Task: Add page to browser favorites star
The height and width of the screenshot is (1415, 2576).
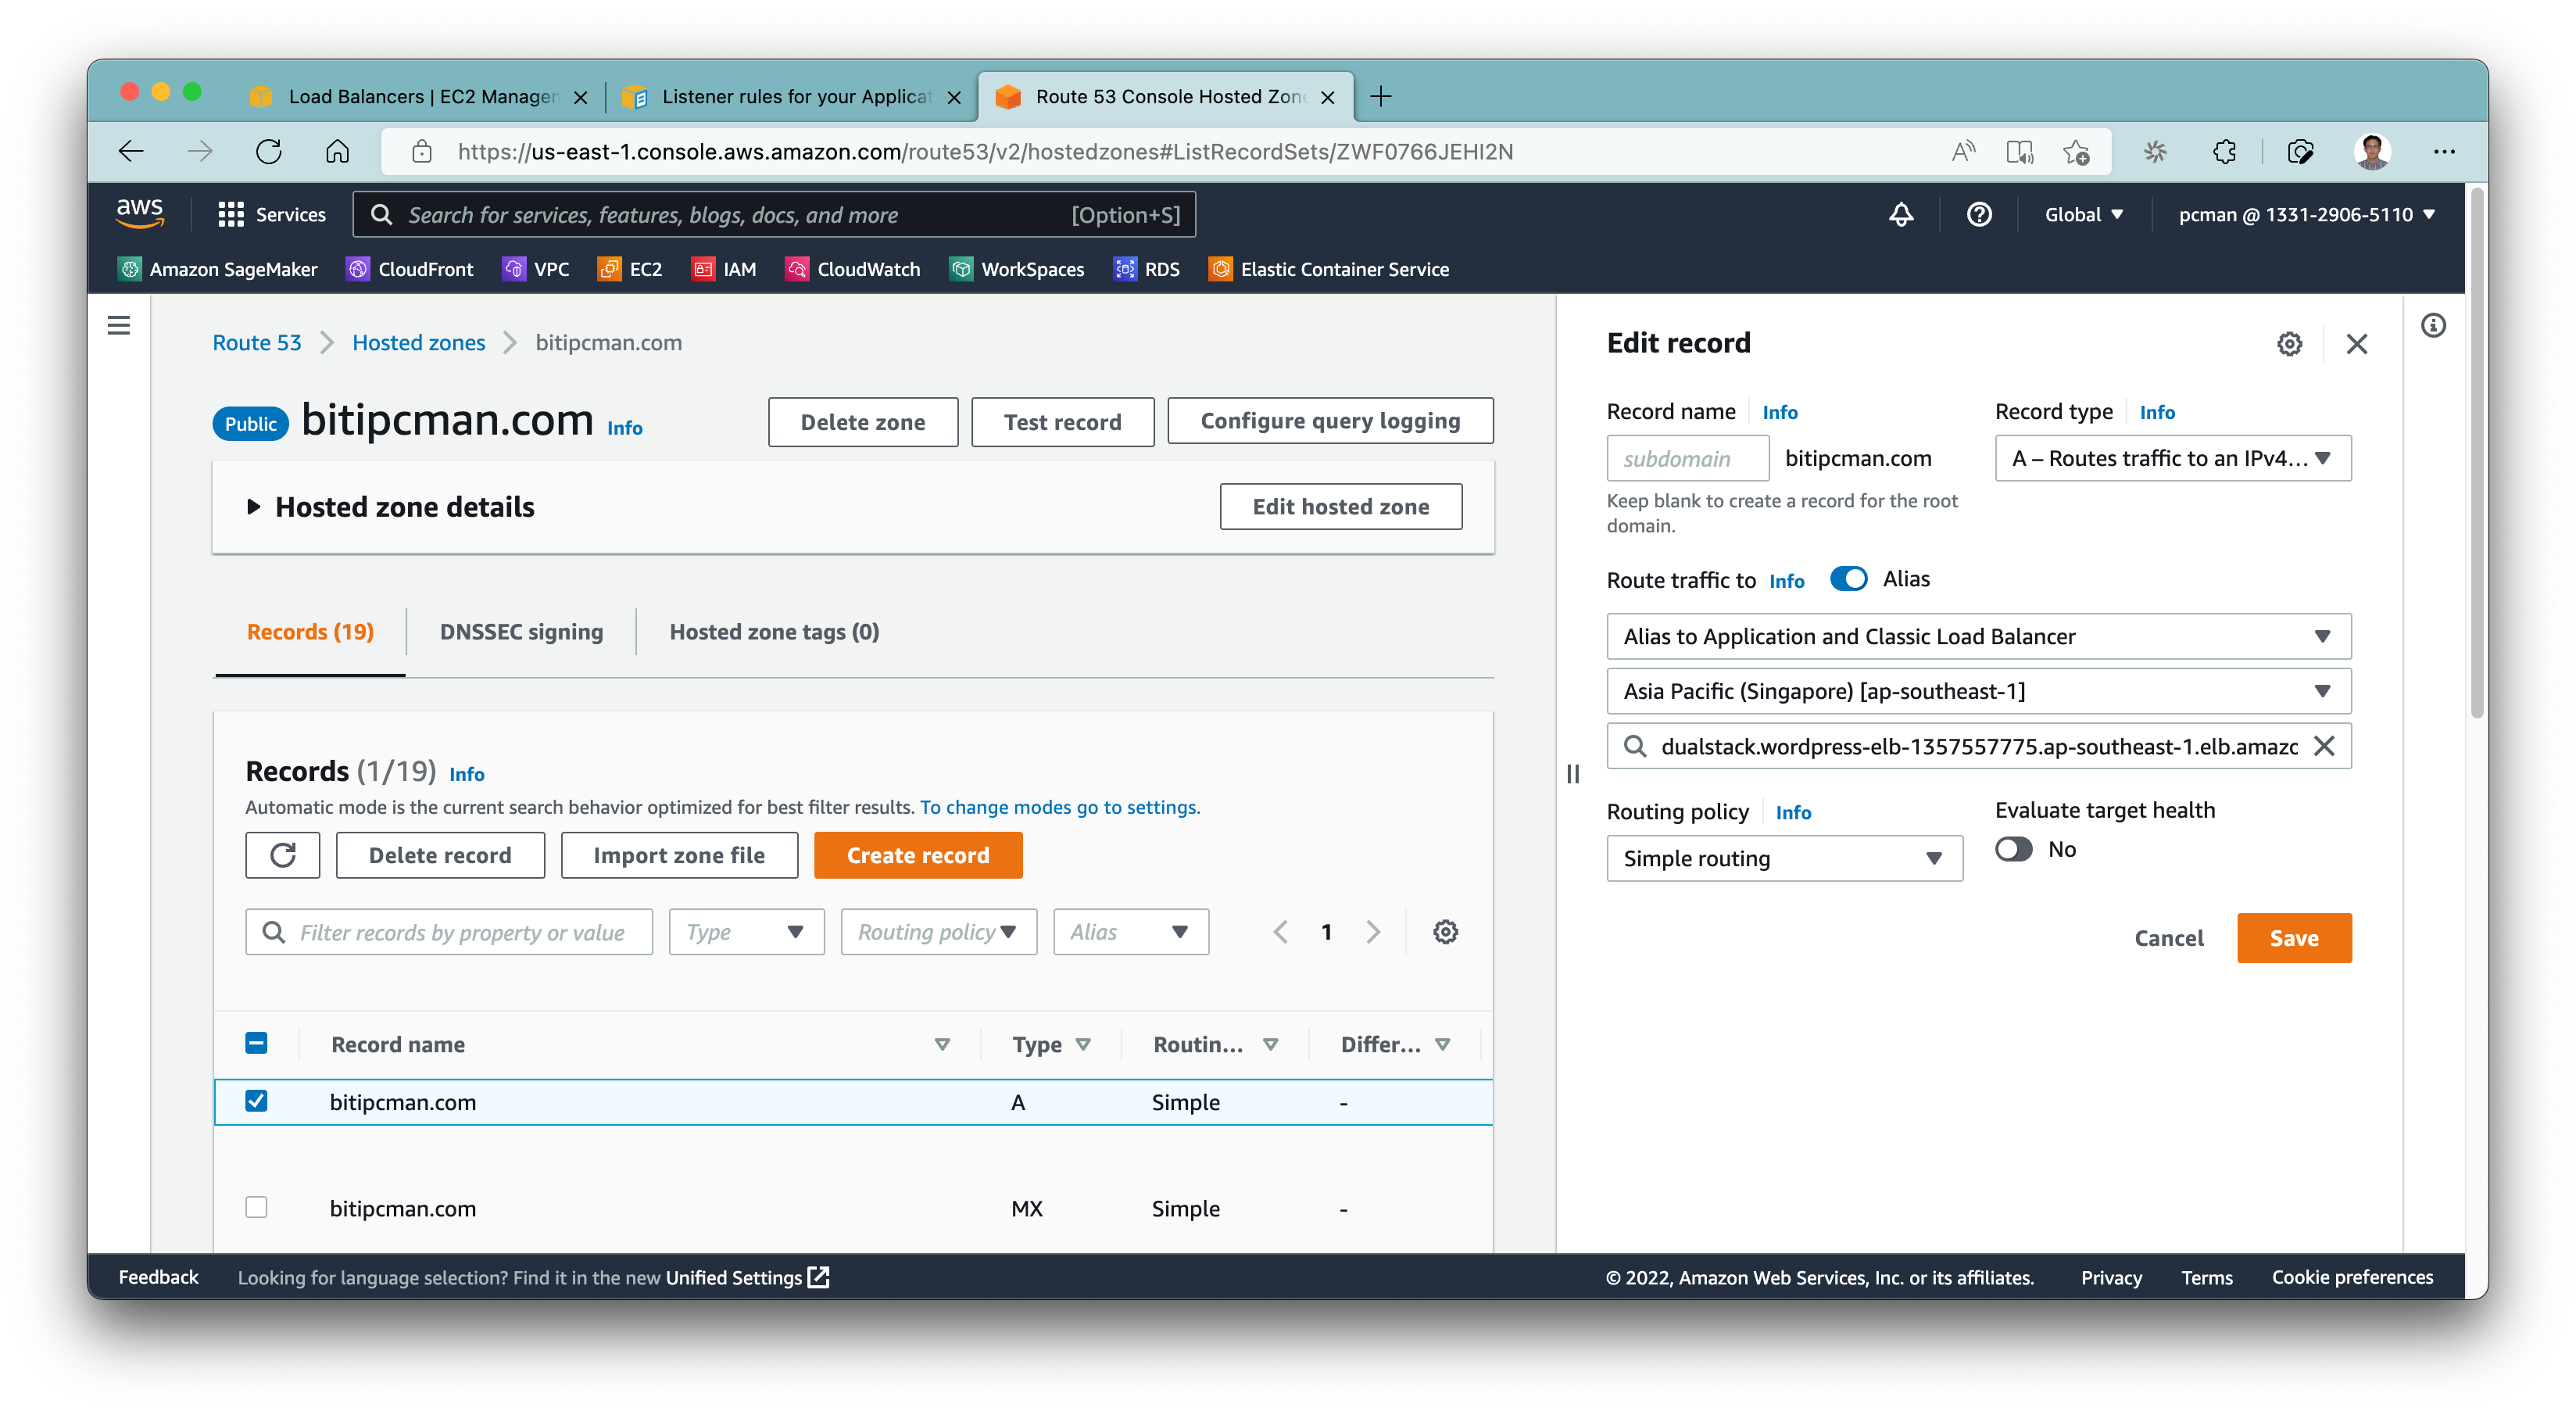Action: click(x=2076, y=152)
